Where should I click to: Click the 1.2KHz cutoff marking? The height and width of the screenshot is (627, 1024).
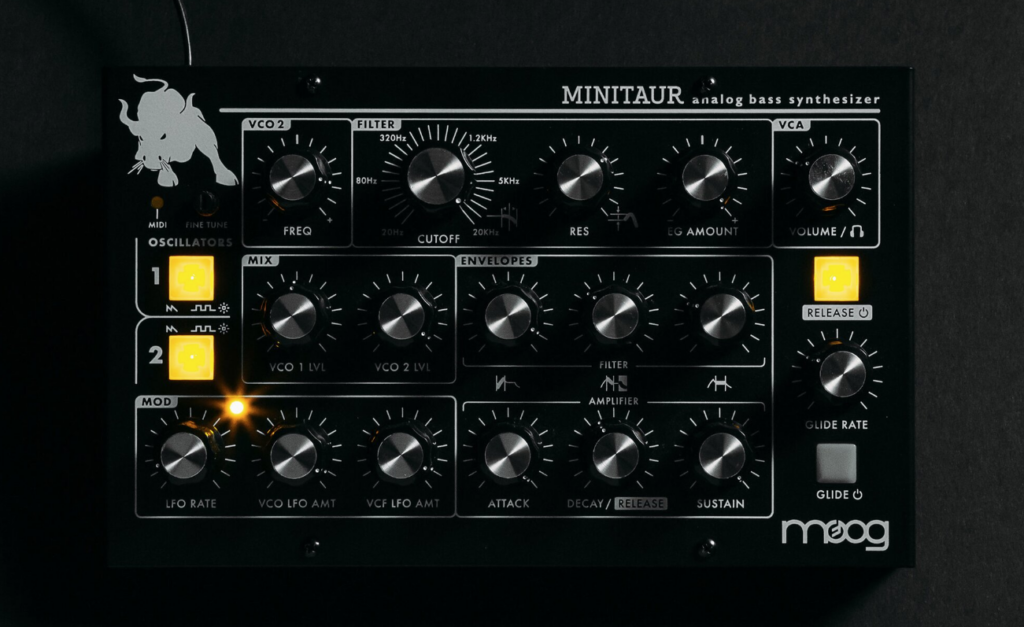pos(482,138)
